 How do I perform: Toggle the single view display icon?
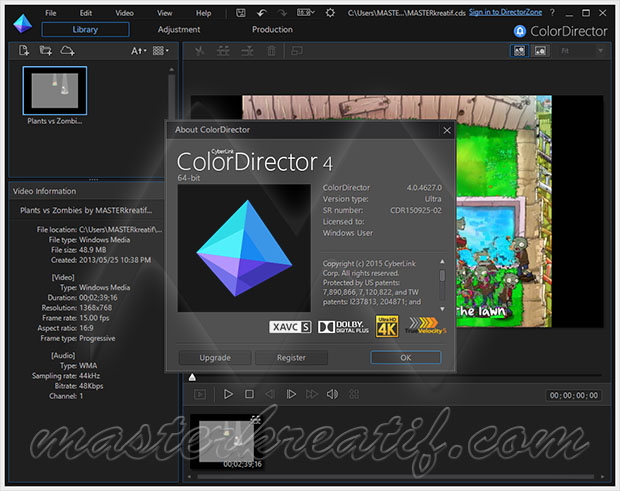(540, 51)
